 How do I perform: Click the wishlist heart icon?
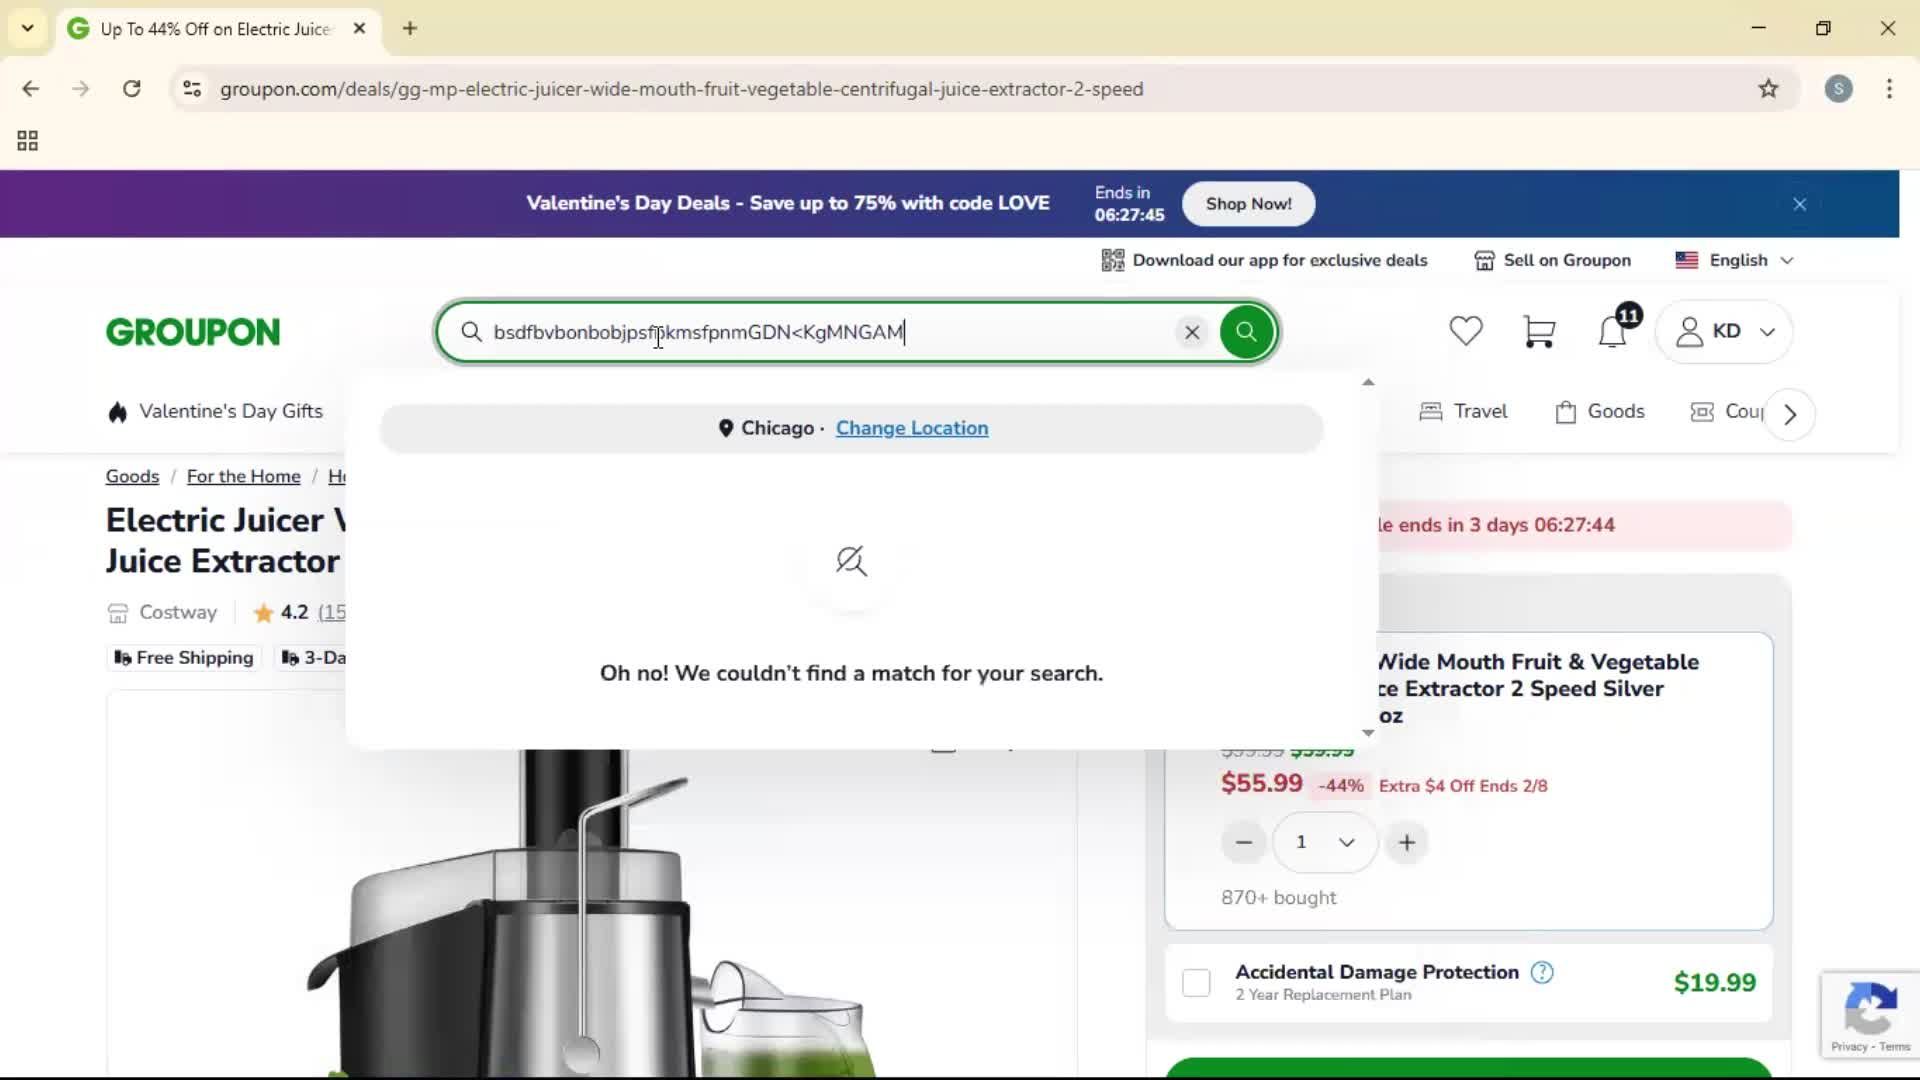[x=1465, y=331]
